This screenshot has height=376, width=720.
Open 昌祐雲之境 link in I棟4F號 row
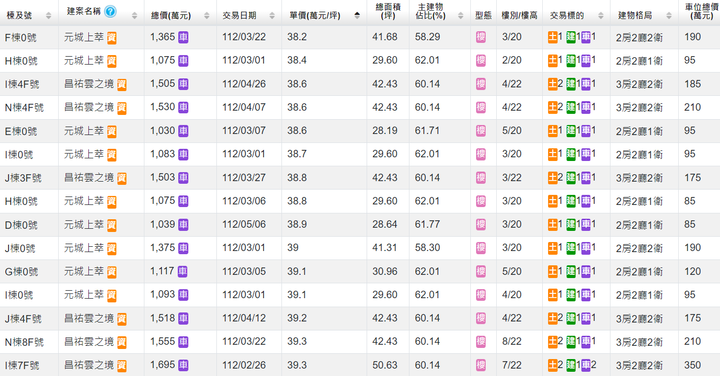point(89,84)
